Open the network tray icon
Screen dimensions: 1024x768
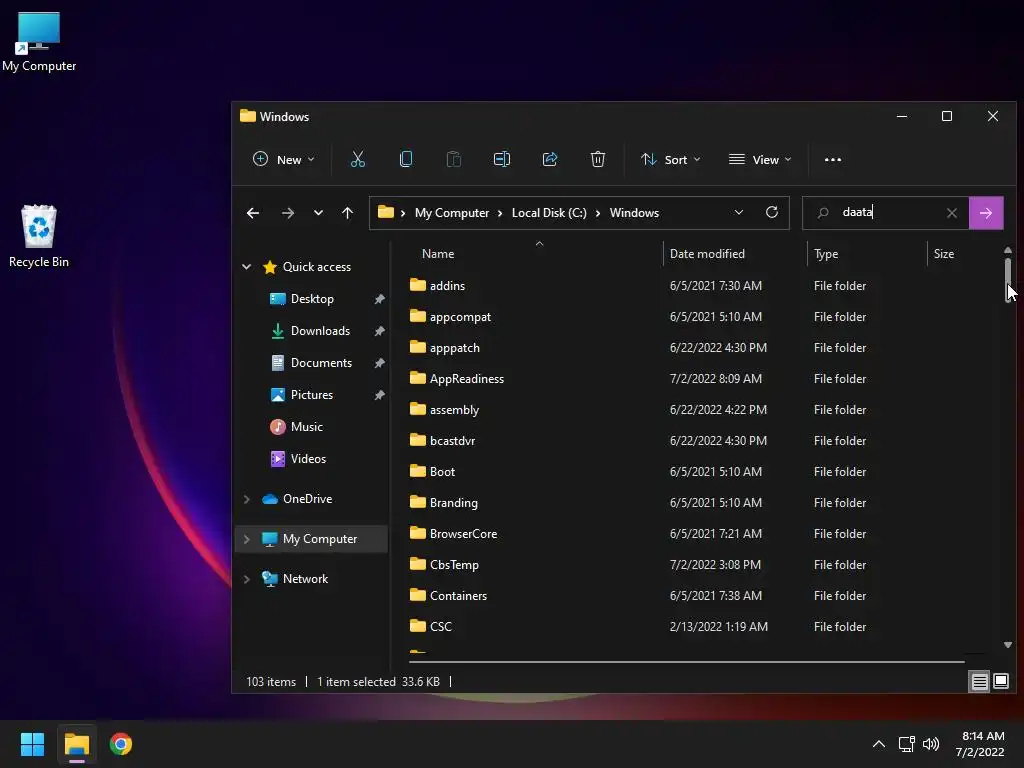[x=906, y=744]
